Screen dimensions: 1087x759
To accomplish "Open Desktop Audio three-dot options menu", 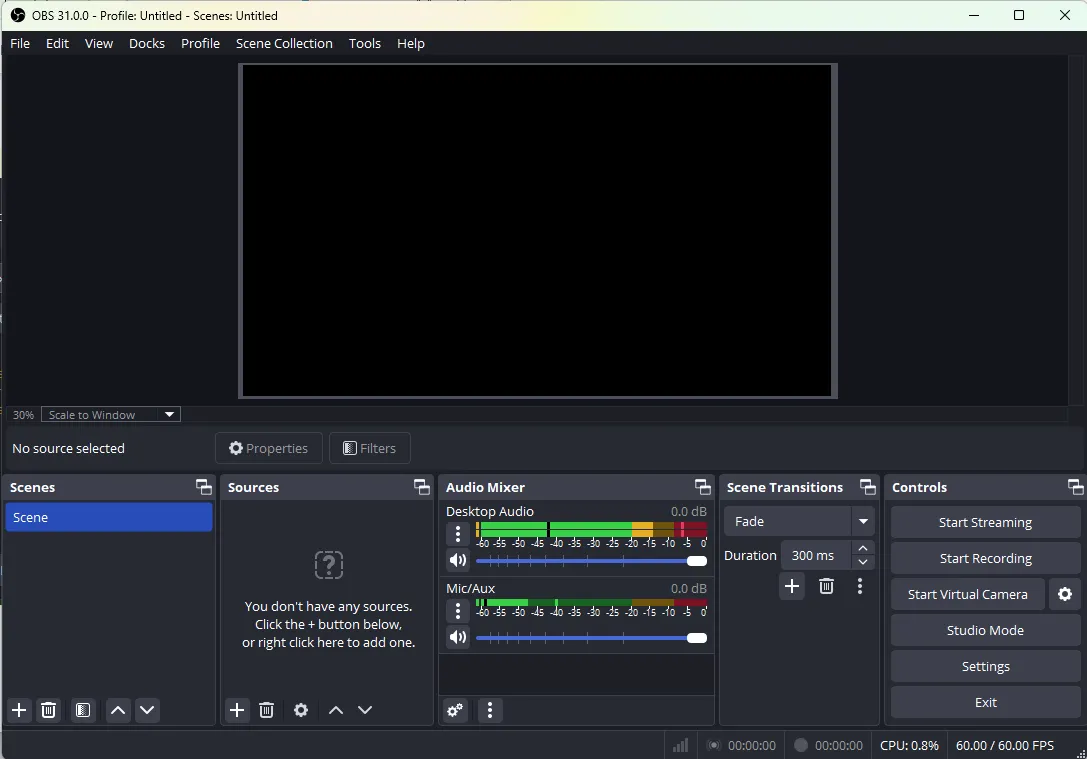I will pos(458,535).
